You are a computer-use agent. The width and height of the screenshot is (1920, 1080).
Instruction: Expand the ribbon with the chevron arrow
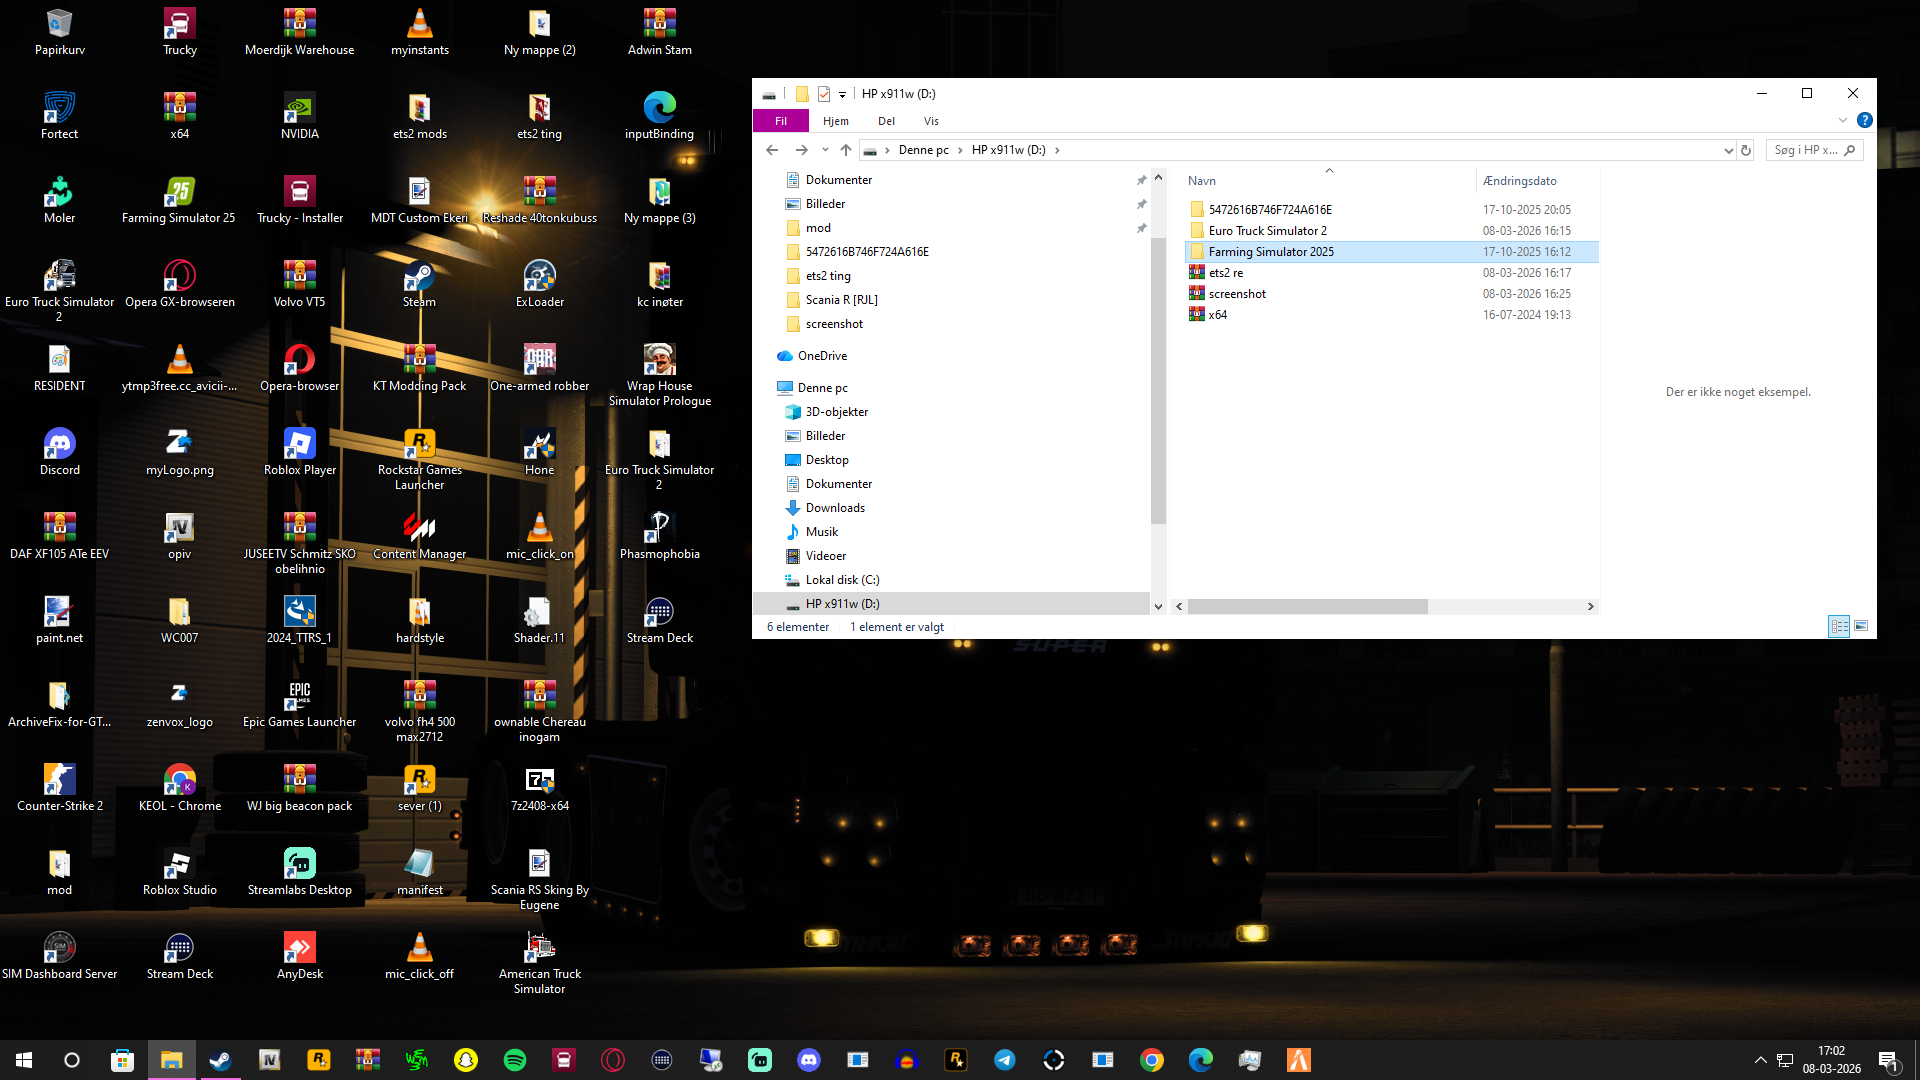click(x=1842, y=120)
